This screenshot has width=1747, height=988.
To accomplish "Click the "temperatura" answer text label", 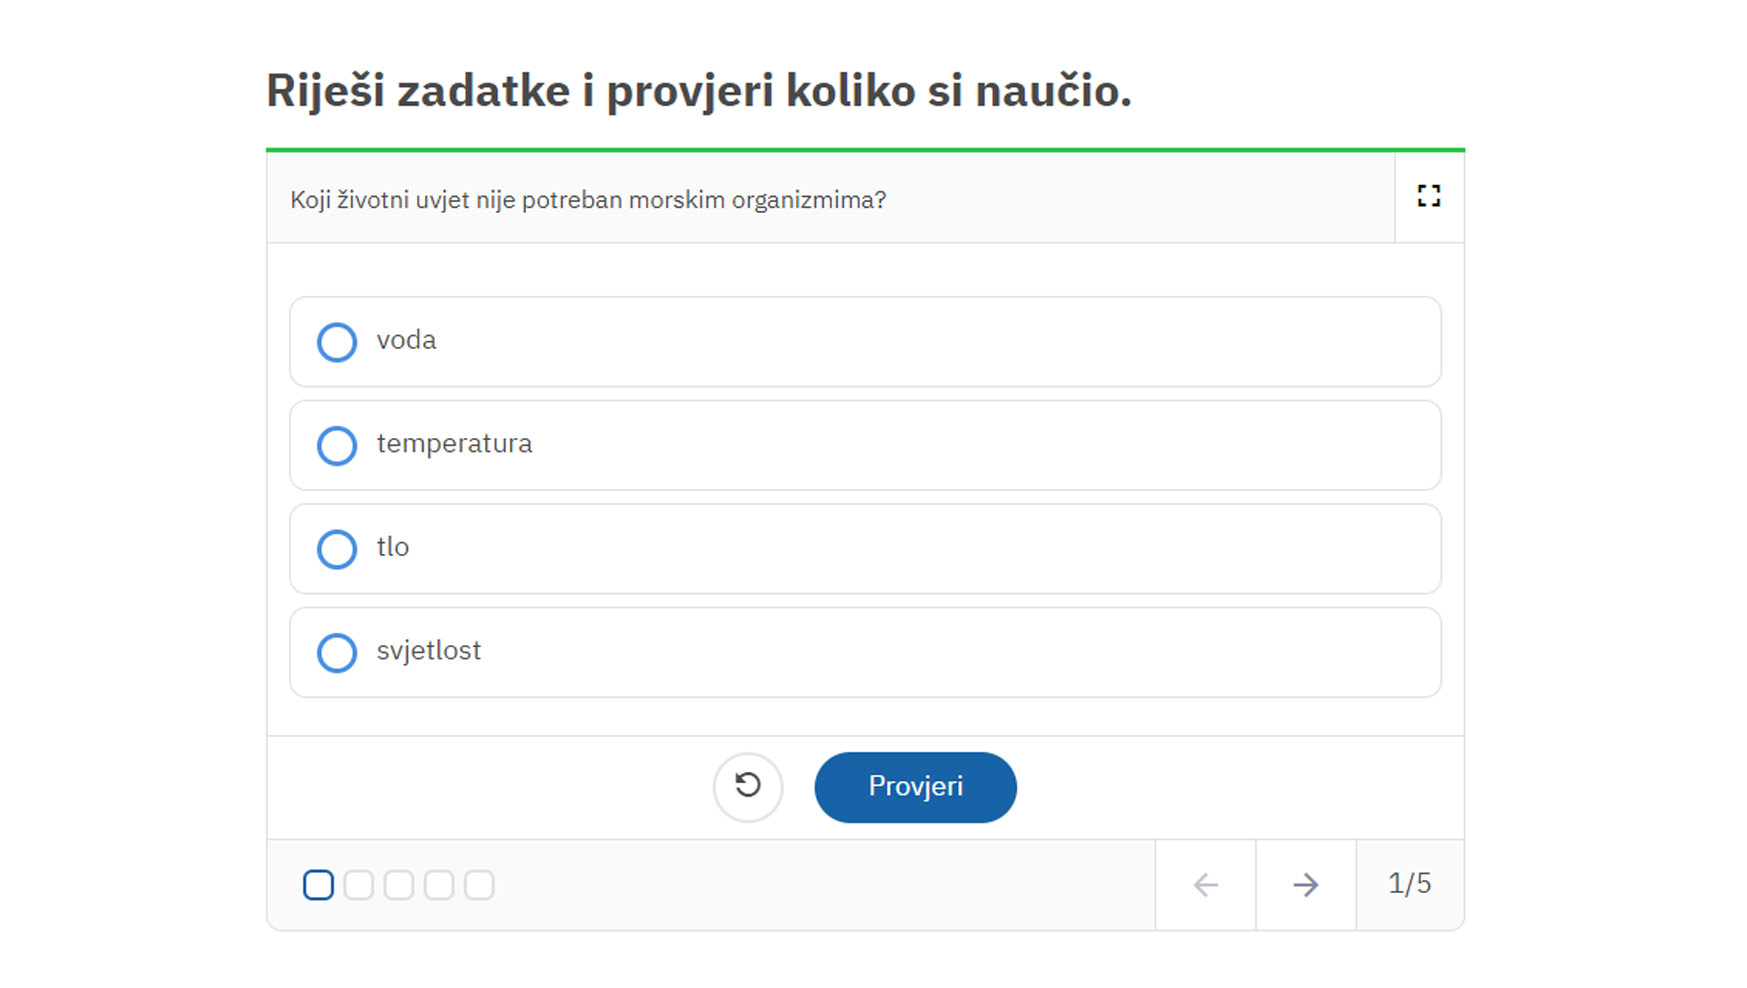I will pyautogui.click(x=454, y=444).
